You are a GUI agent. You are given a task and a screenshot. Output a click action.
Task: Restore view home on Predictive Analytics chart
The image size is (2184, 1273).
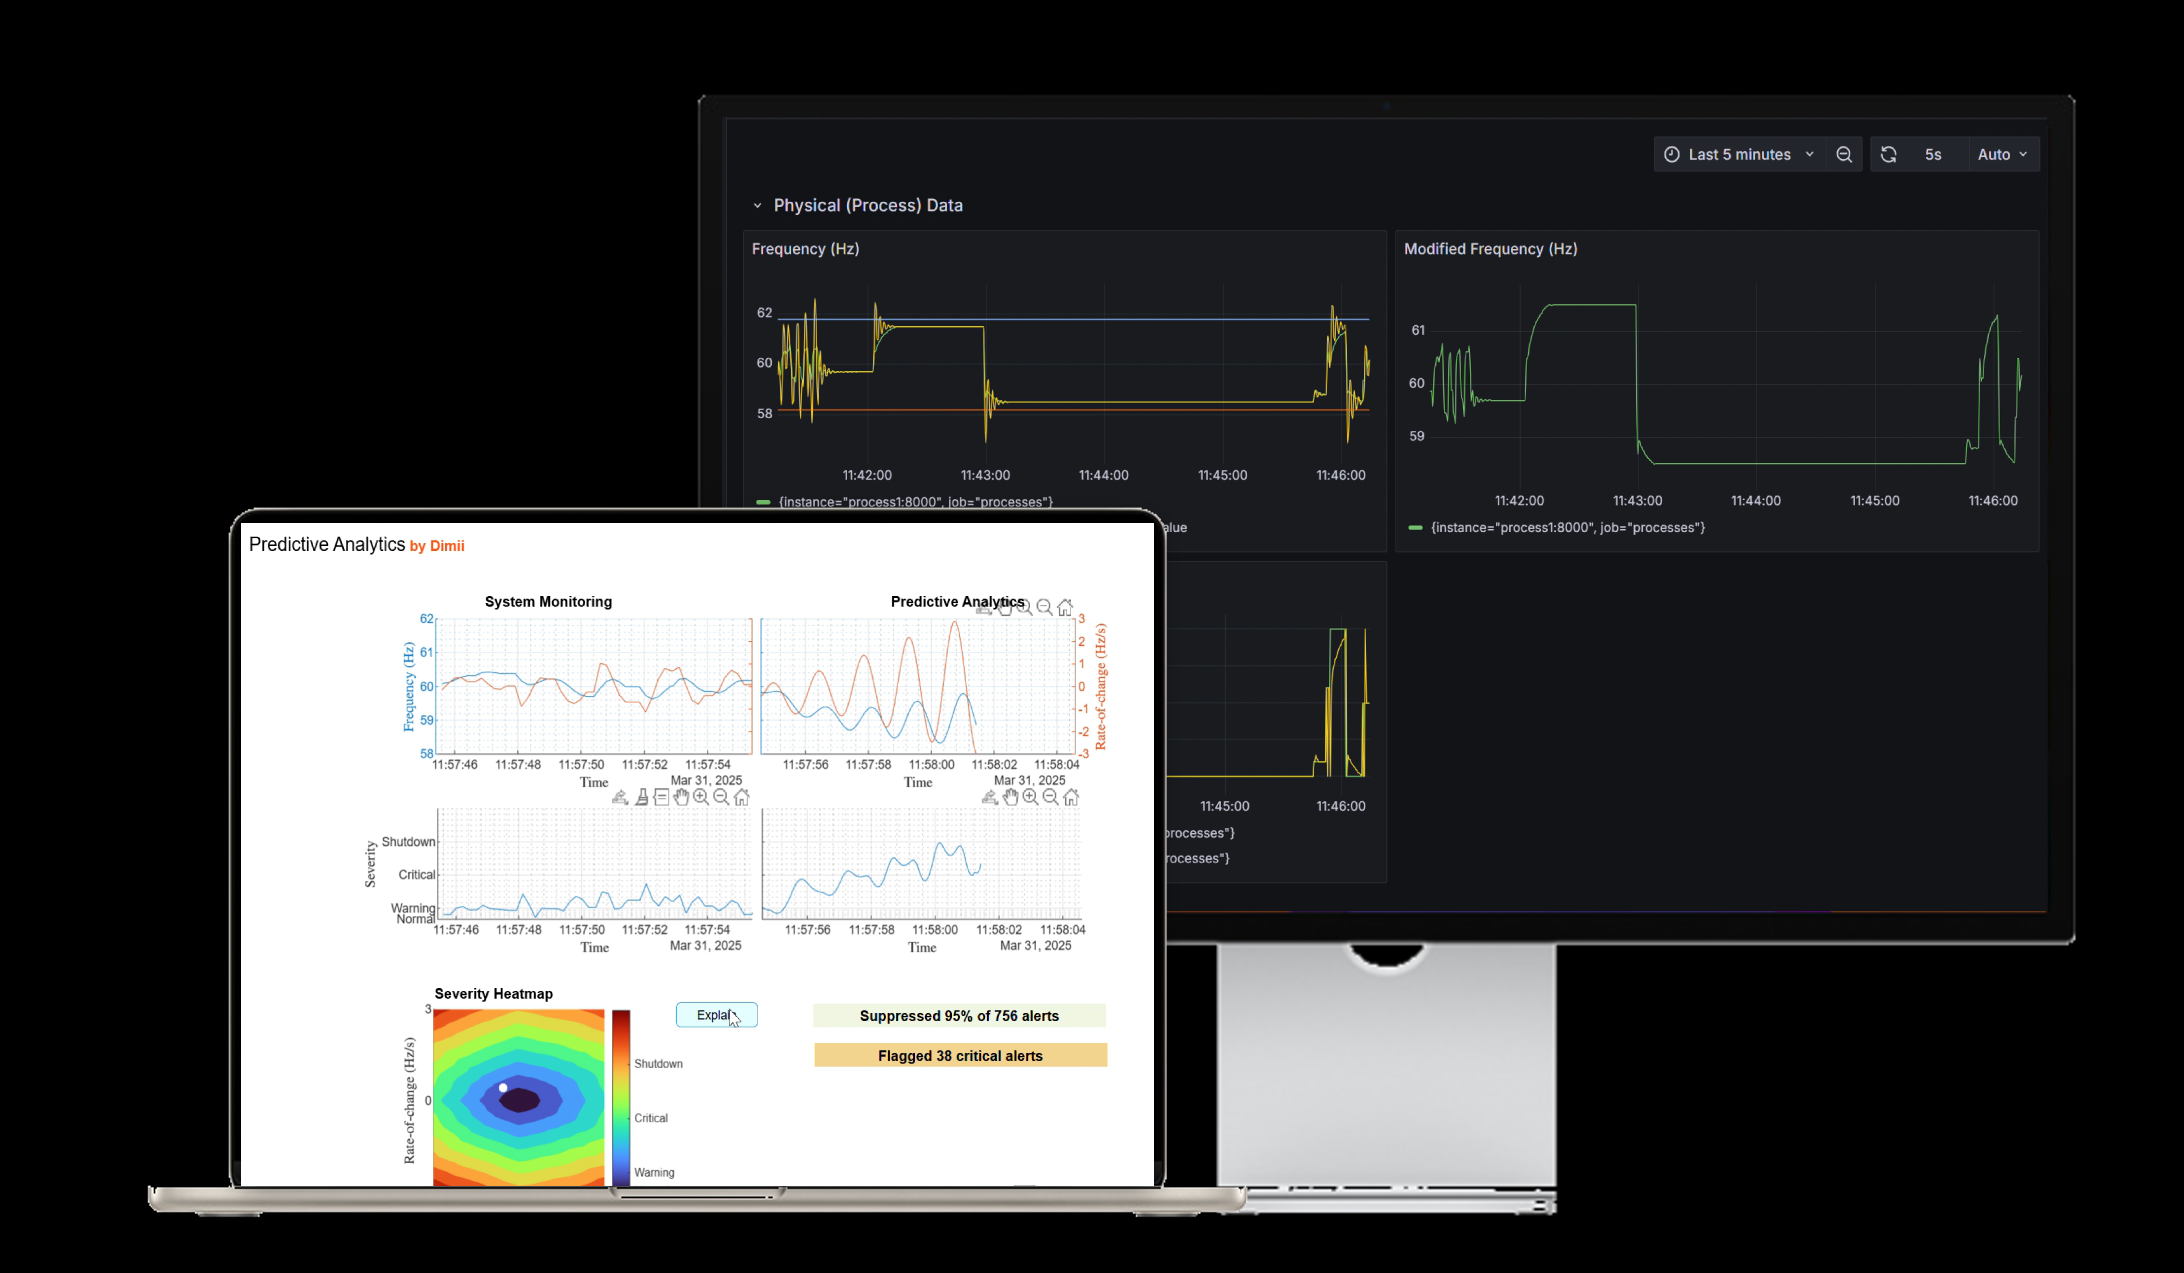(x=1065, y=607)
